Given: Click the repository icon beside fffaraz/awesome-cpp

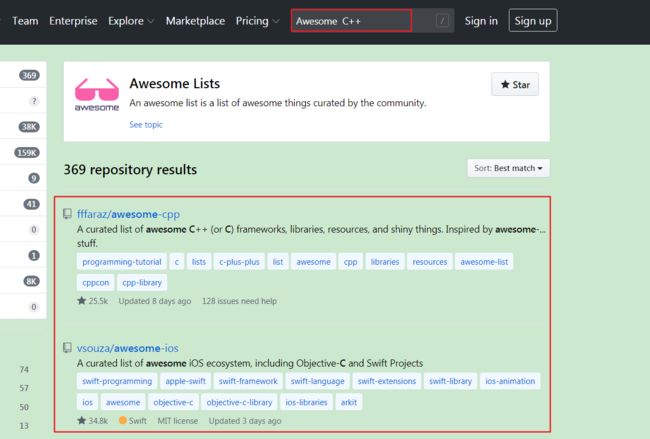Looking at the screenshot, I should click(67, 214).
